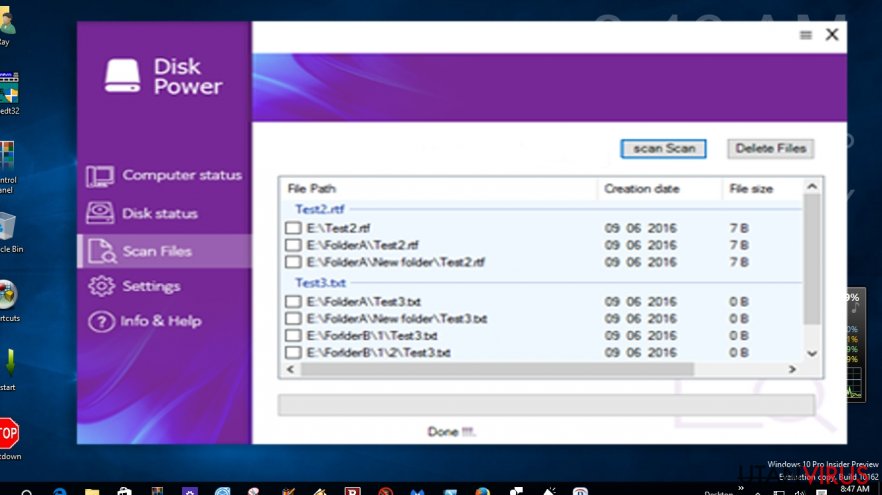This screenshot has height=495, width=882.
Task: Open the STOP shutdown desktop icon
Action: tap(8, 433)
